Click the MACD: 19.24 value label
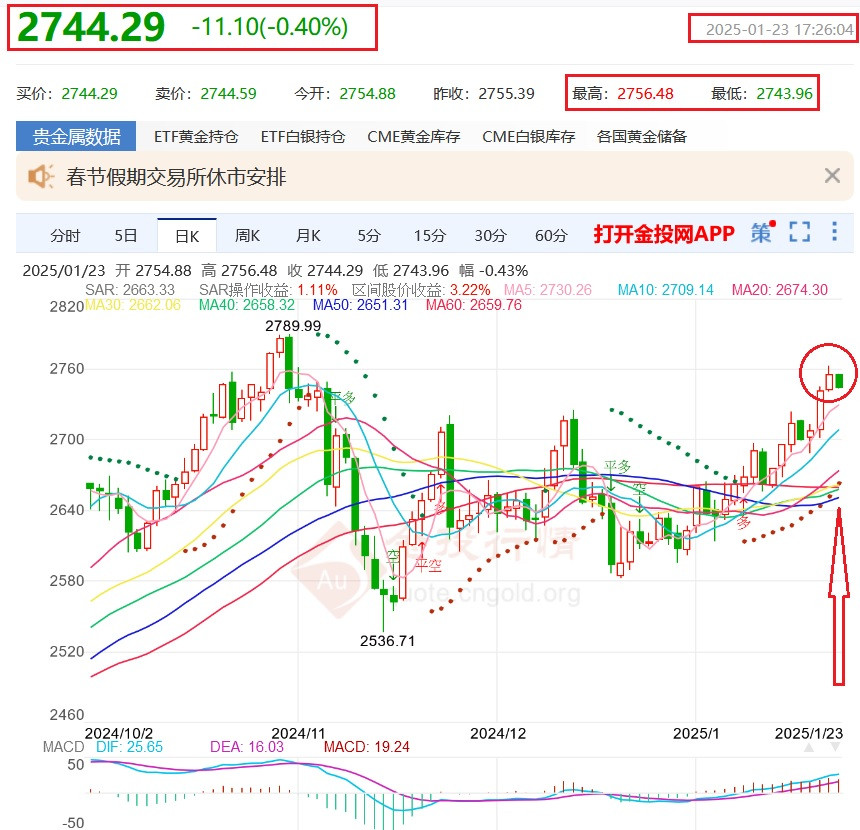The image size is (860, 830). (366, 747)
